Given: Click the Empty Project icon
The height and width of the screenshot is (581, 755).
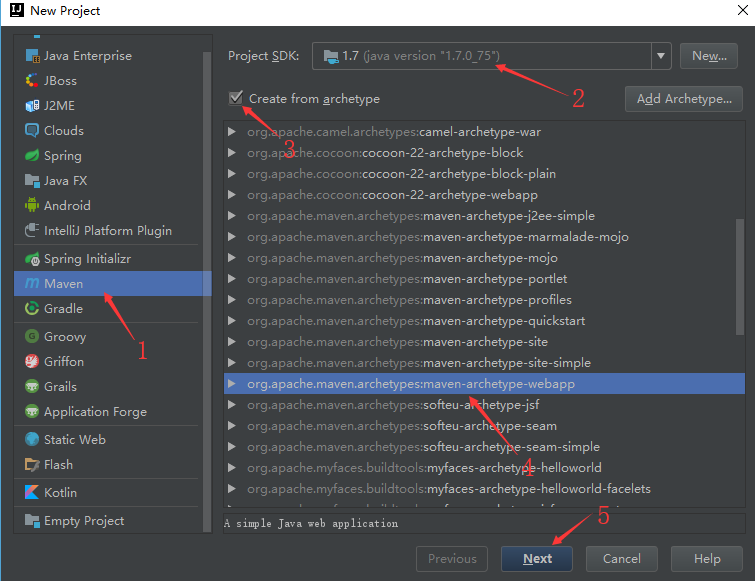Looking at the screenshot, I should (x=32, y=521).
